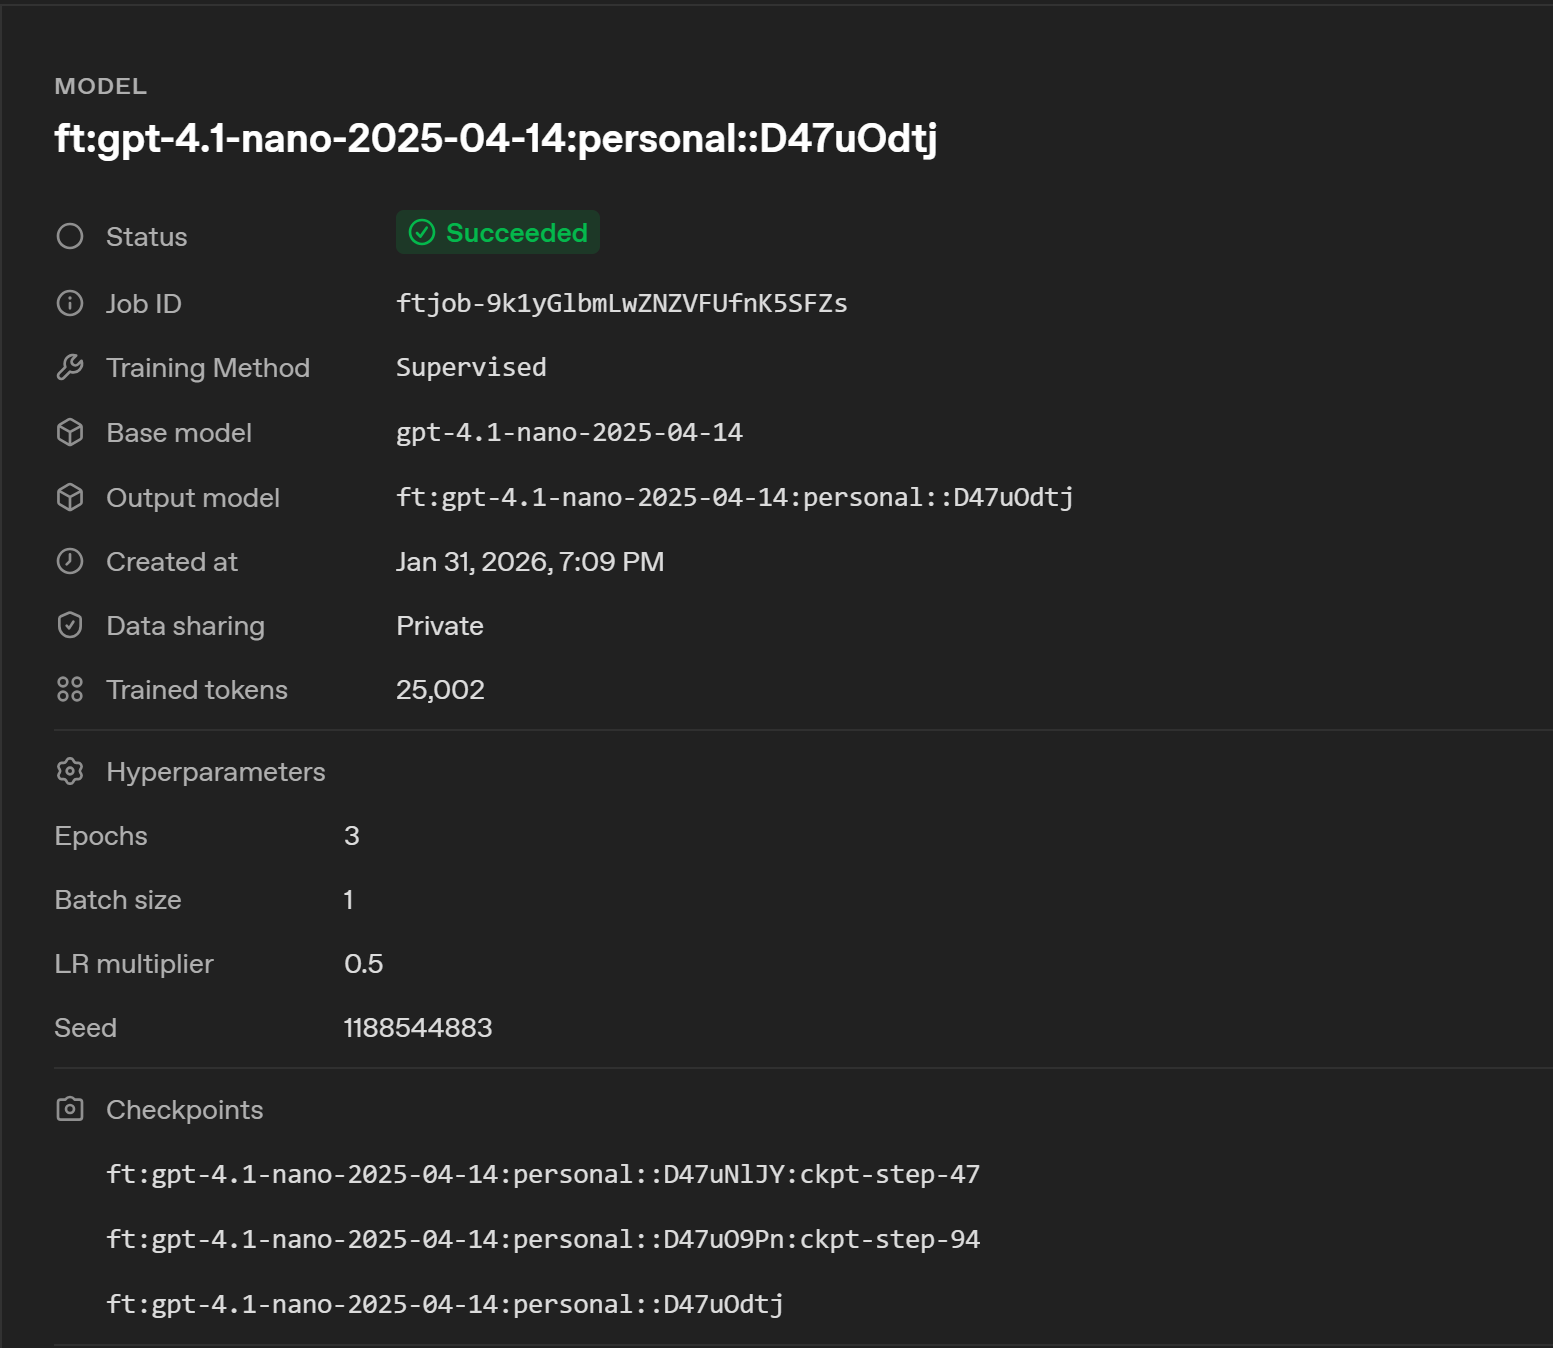Click the green check icon in Succeeded badge

[422, 232]
